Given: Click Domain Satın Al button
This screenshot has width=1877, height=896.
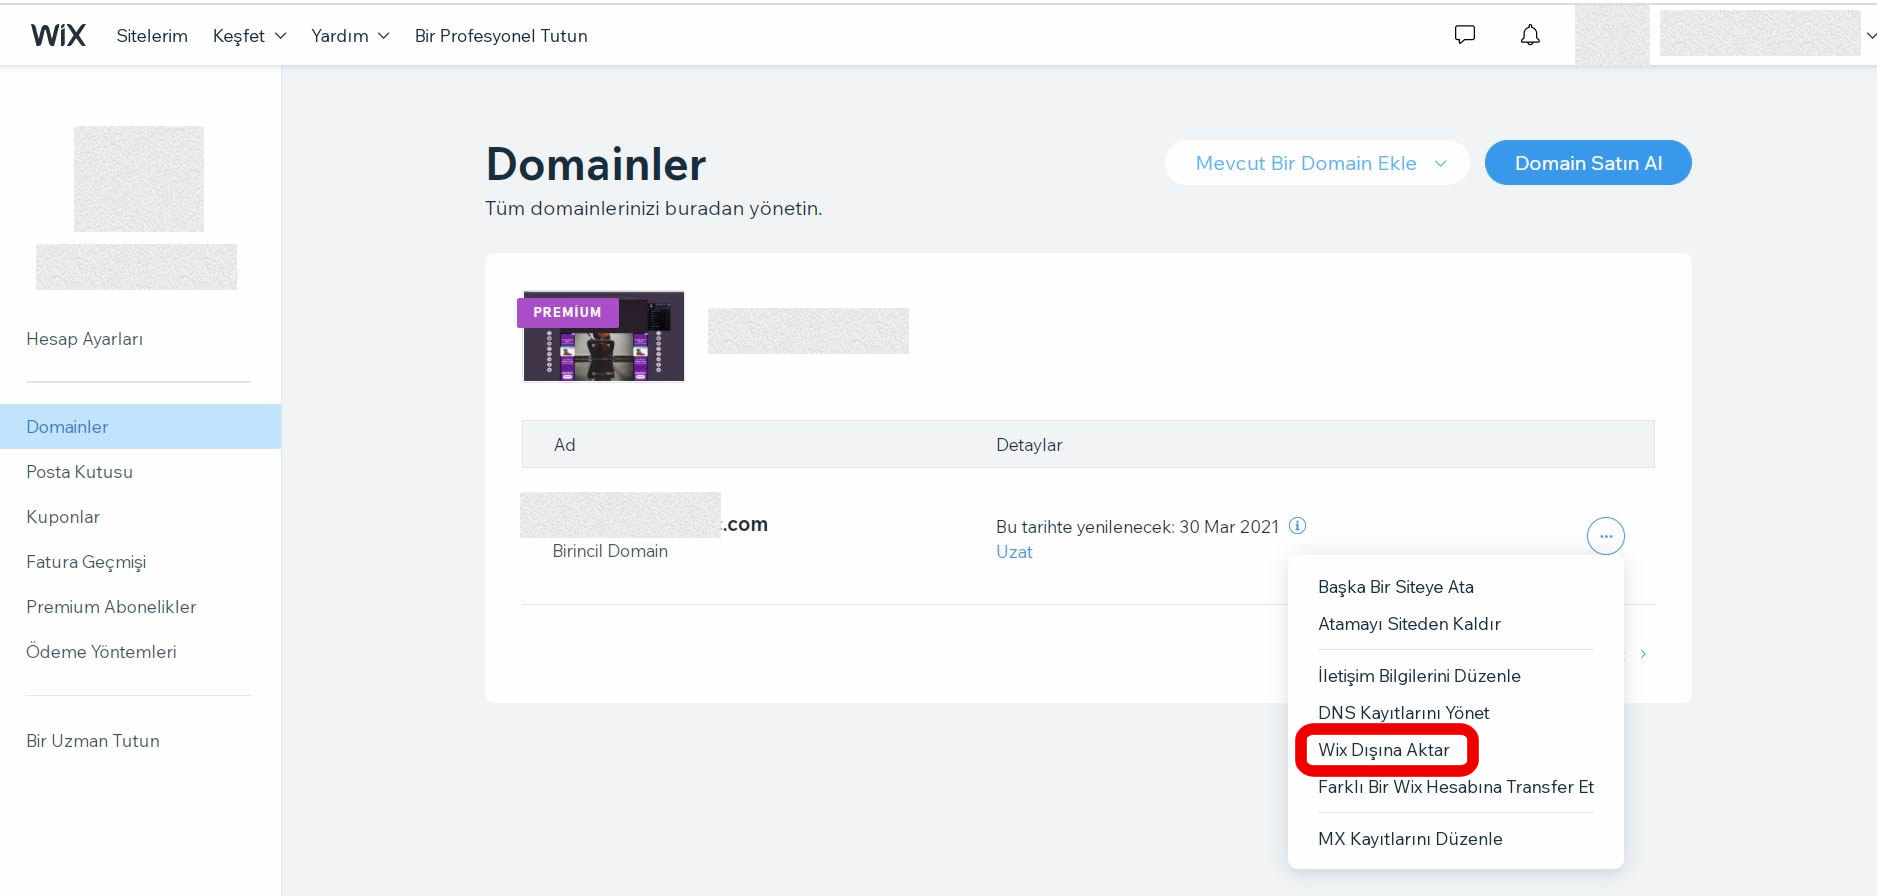Looking at the screenshot, I should [1588, 163].
